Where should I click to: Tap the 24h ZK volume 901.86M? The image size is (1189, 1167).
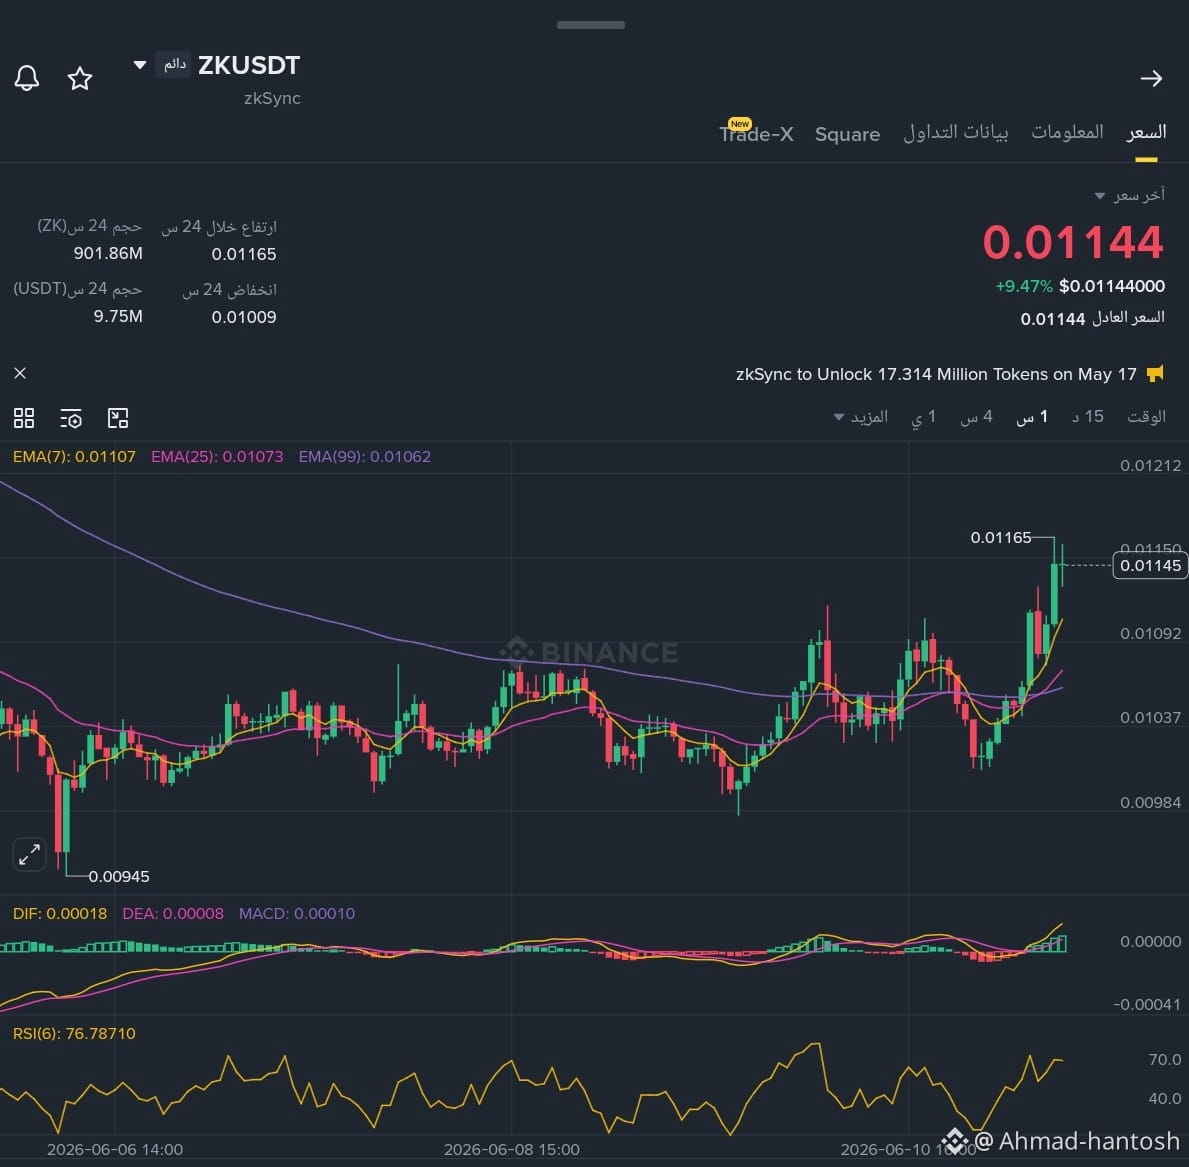[108, 253]
